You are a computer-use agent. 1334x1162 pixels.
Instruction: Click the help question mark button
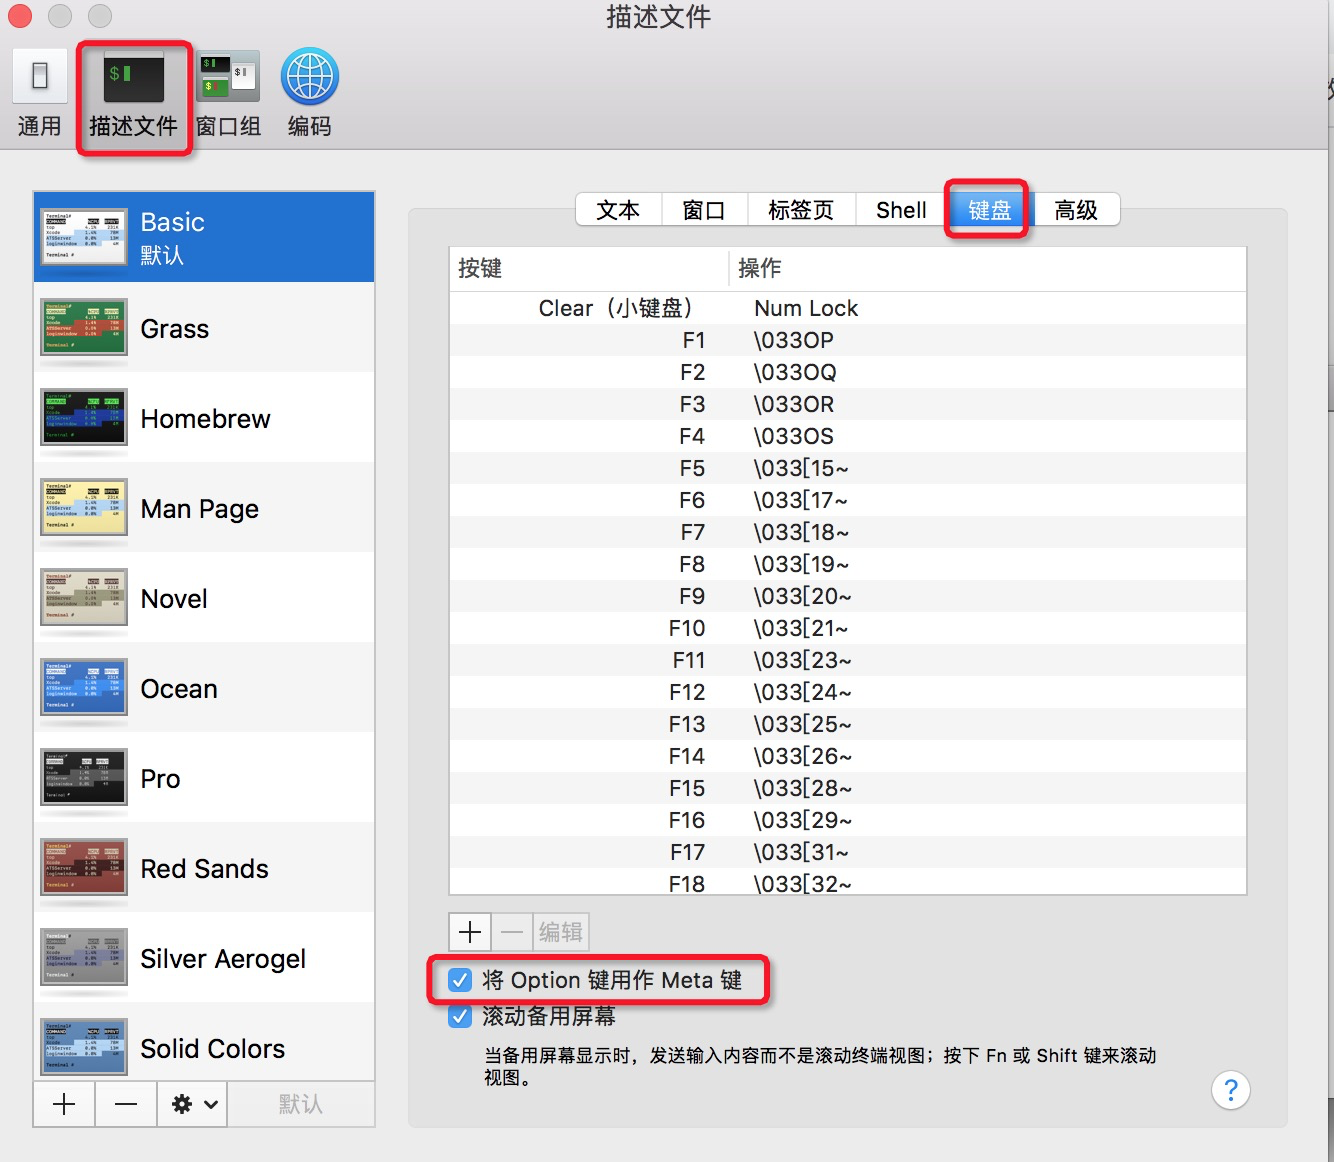[x=1230, y=1090]
